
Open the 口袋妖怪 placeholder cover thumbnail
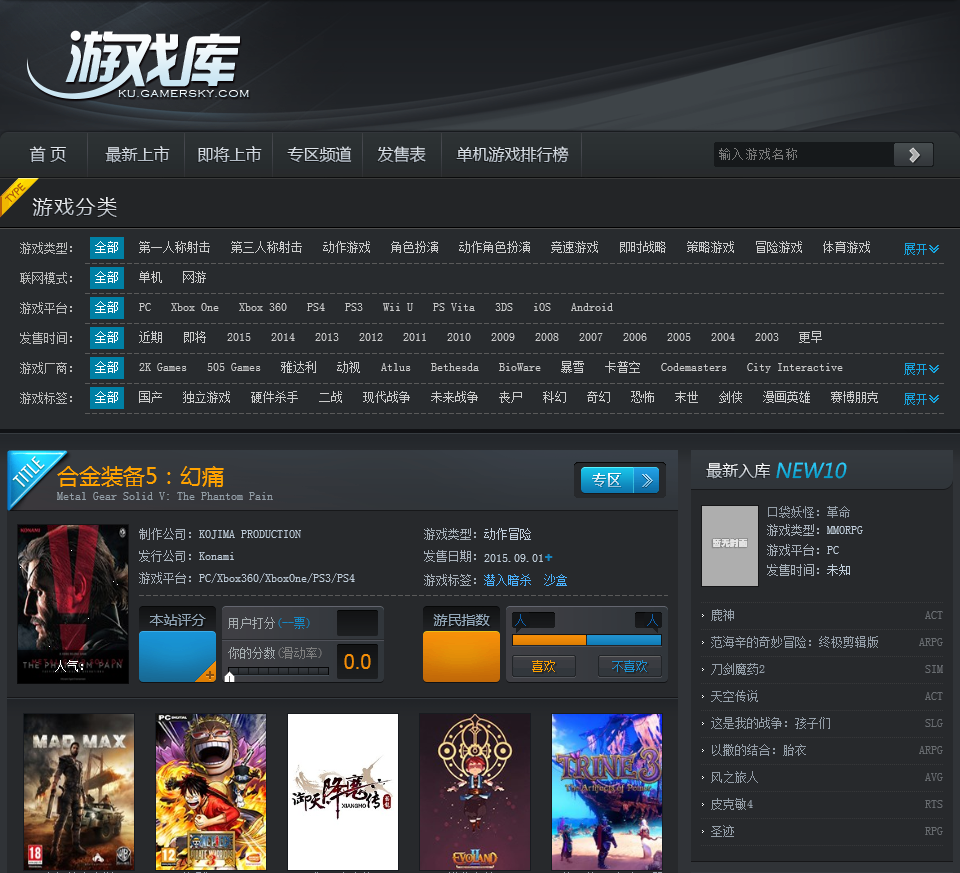pyautogui.click(x=730, y=545)
